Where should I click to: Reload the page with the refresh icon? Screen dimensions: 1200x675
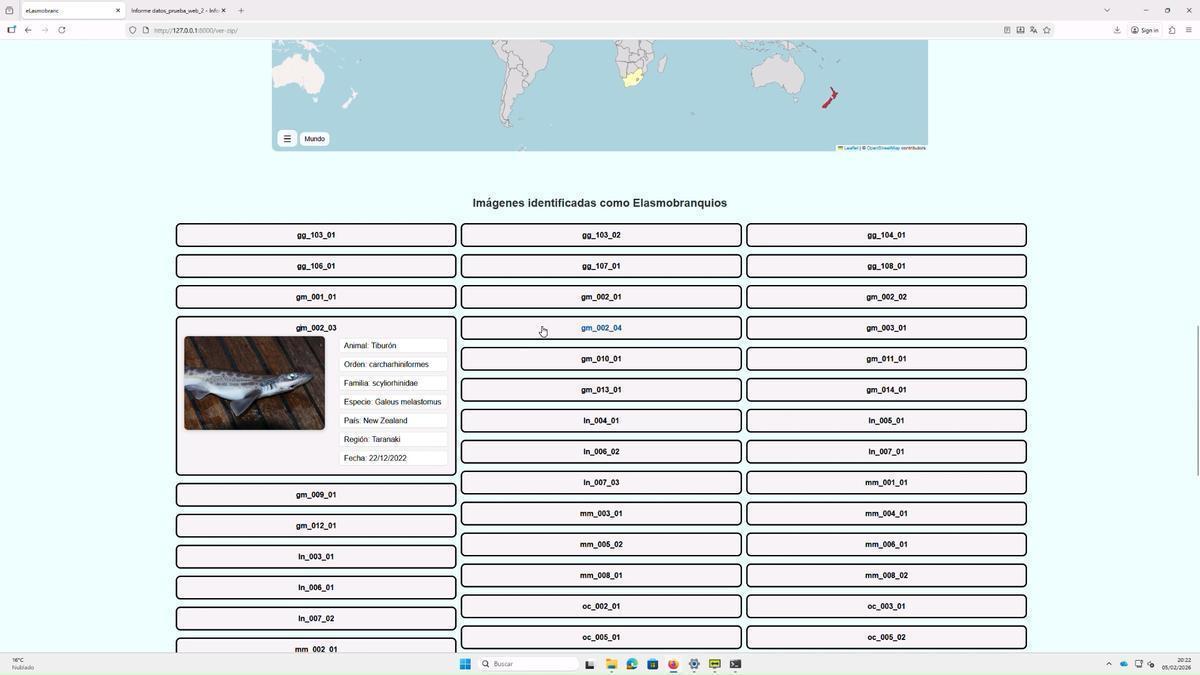tap(62, 30)
